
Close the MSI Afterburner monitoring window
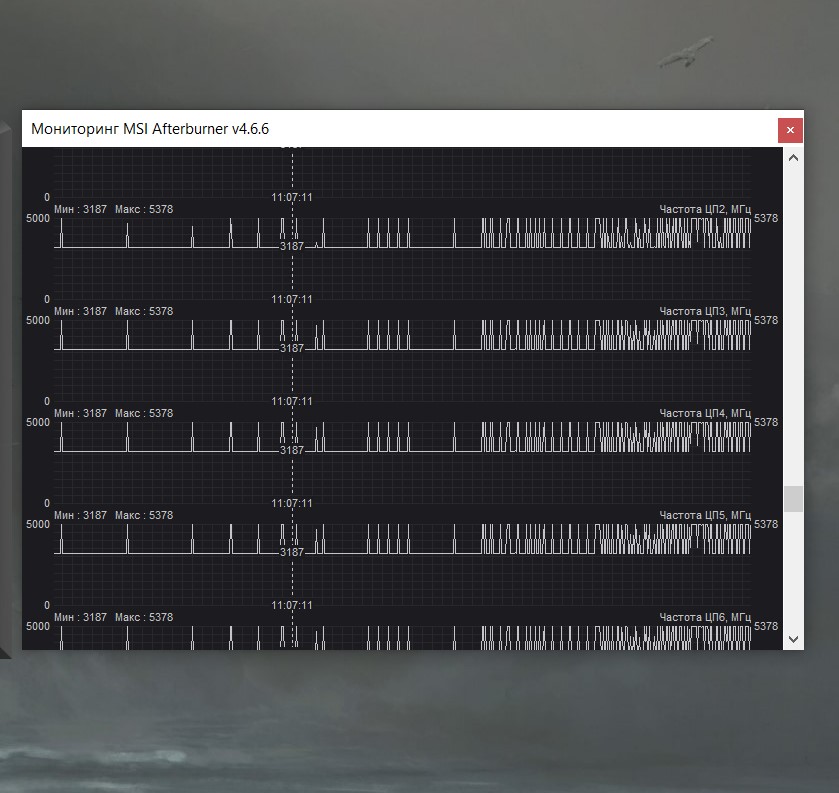[x=790, y=130]
